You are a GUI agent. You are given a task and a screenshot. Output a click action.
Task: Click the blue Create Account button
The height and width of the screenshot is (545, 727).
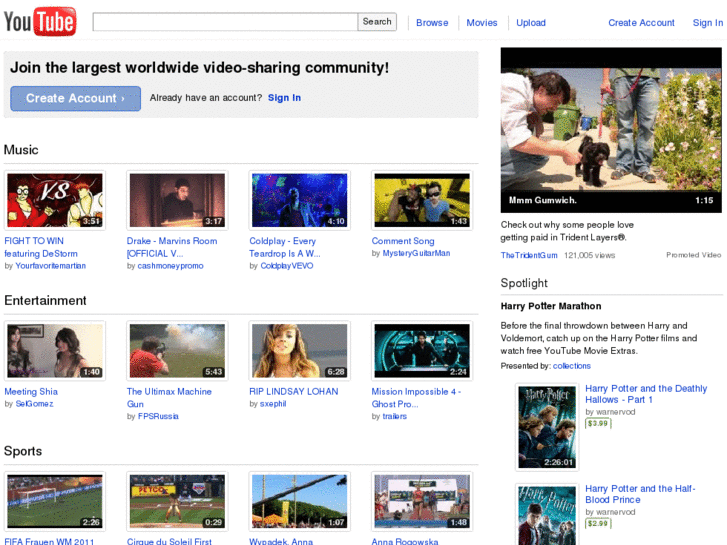point(75,98)
